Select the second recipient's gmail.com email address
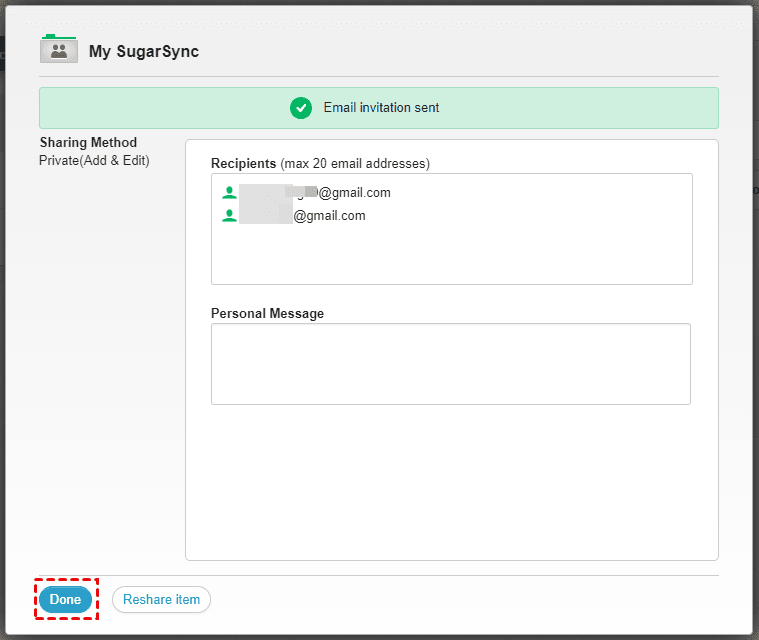The height and width of the screenshot is (640, 759). [302, 215]
